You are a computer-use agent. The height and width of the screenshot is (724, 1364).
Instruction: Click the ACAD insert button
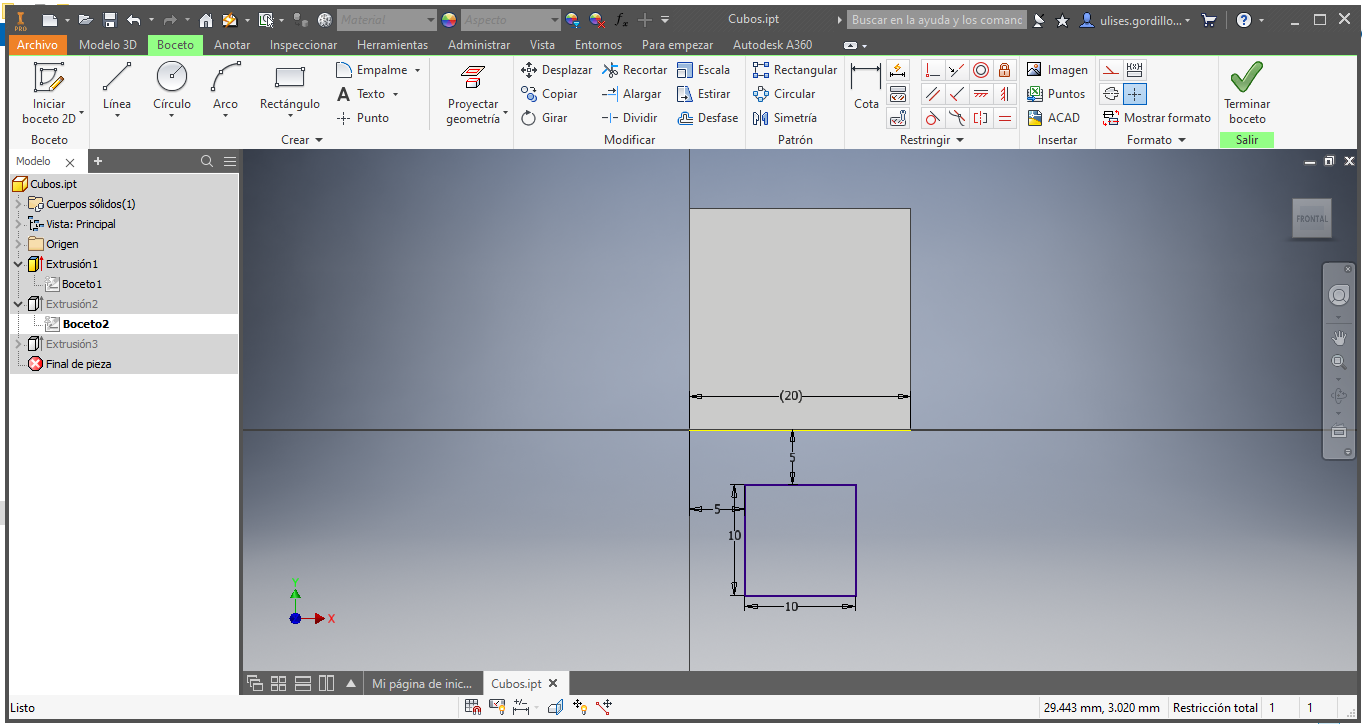click(1054, 118)
